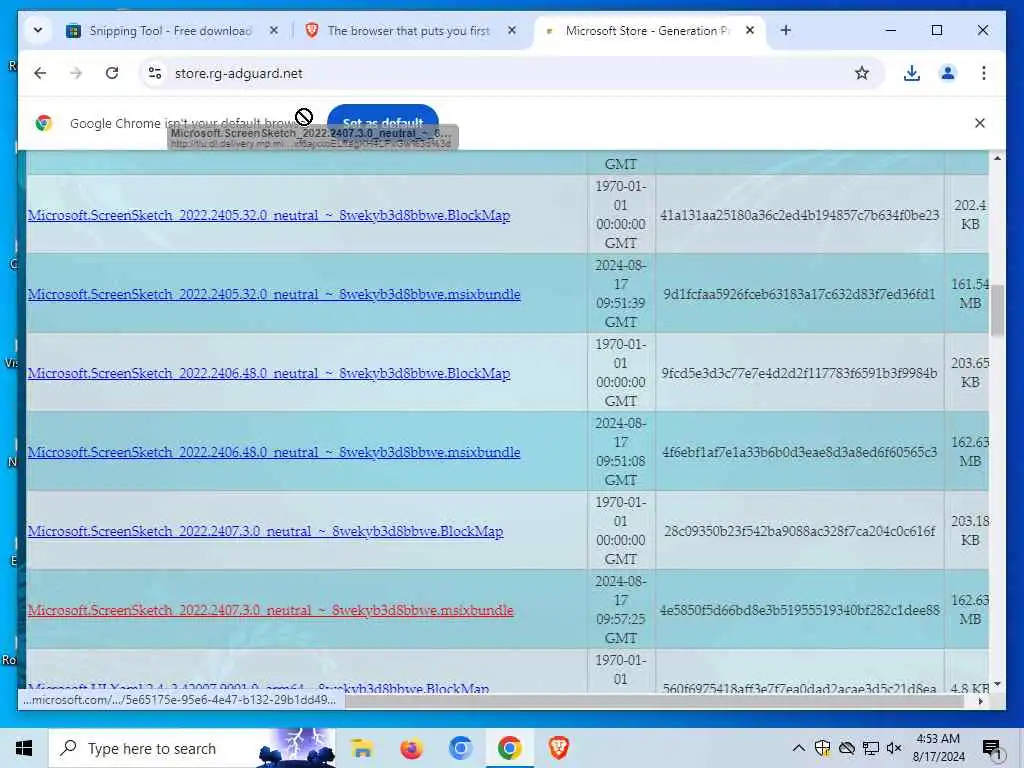Set Chrome as default browser
Screen dimensions: 1024x768
coord(383,123)
